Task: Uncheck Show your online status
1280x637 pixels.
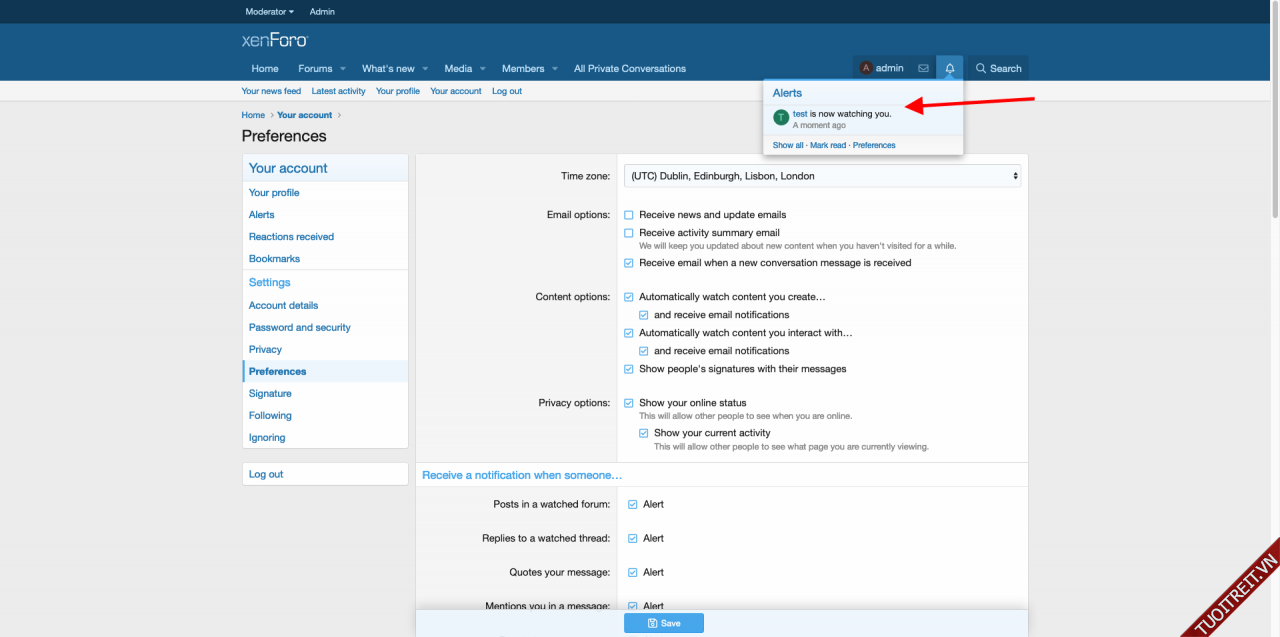Action: [629, 403]
